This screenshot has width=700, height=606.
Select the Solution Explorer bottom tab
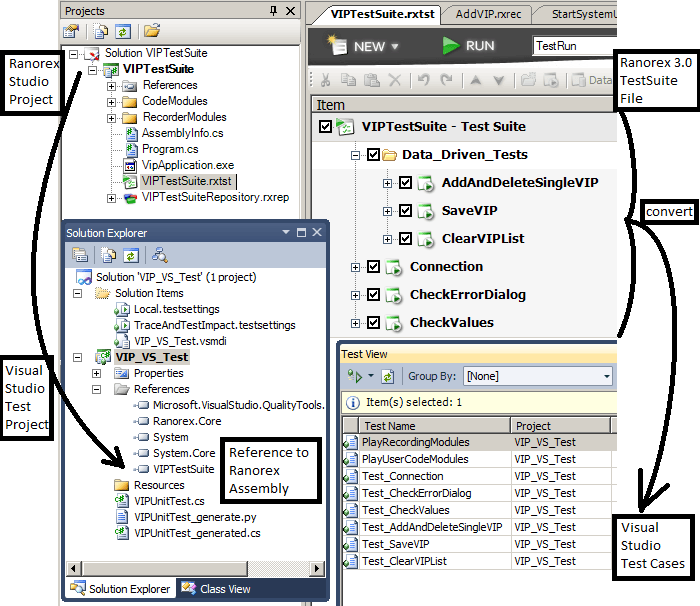121,589
